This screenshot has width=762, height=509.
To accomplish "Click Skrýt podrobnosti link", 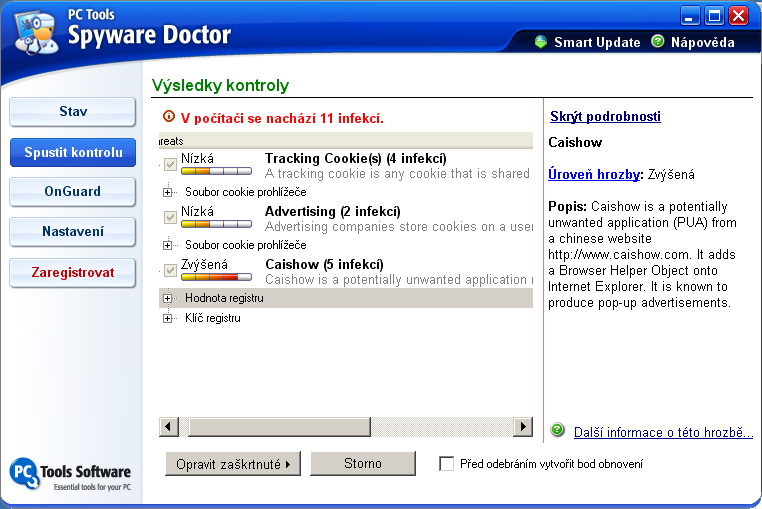I will [x=605, y=117].
